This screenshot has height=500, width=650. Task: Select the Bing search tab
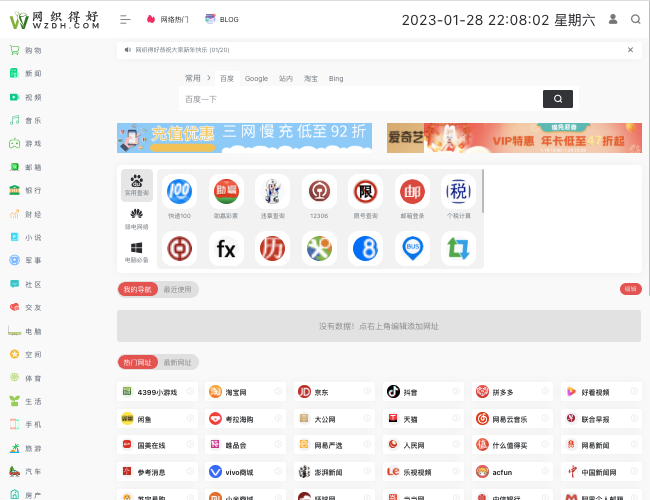tap(336, 78)
